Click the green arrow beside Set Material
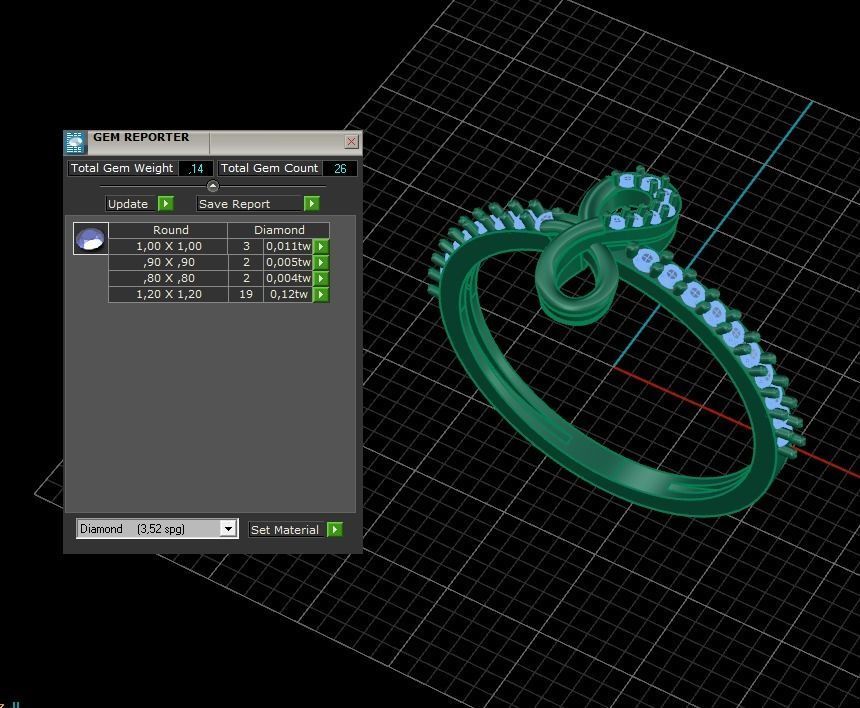 [335, 530]
